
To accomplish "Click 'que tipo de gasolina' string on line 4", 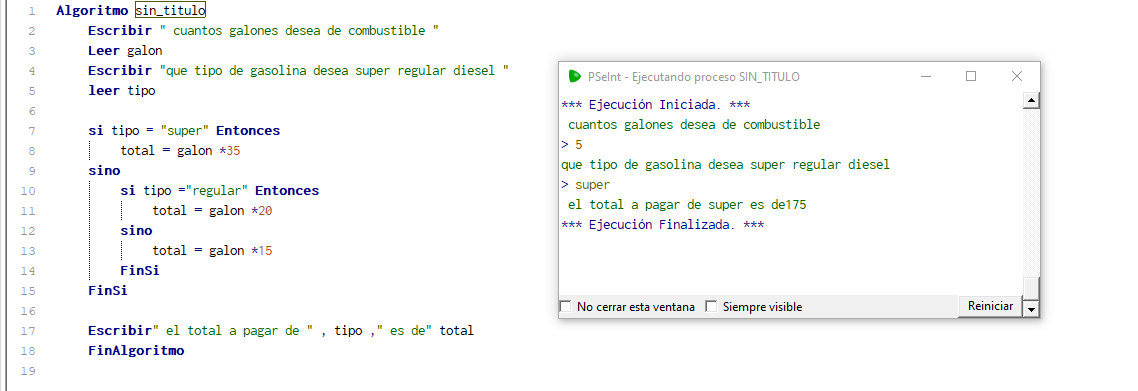I will point(334,71).
